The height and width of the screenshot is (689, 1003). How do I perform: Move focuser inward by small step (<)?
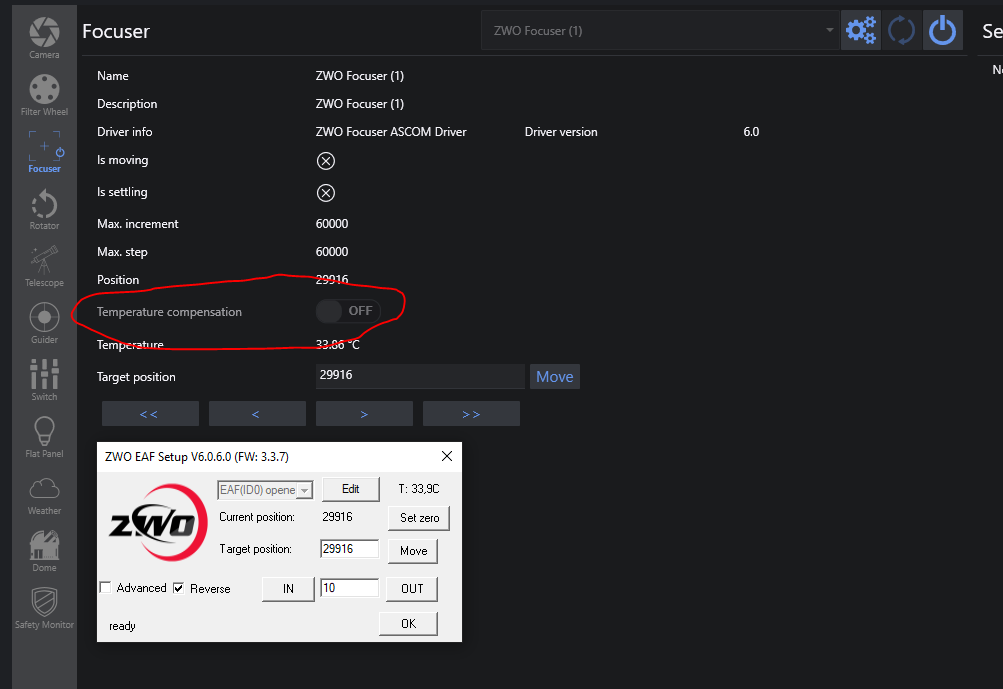257,413
